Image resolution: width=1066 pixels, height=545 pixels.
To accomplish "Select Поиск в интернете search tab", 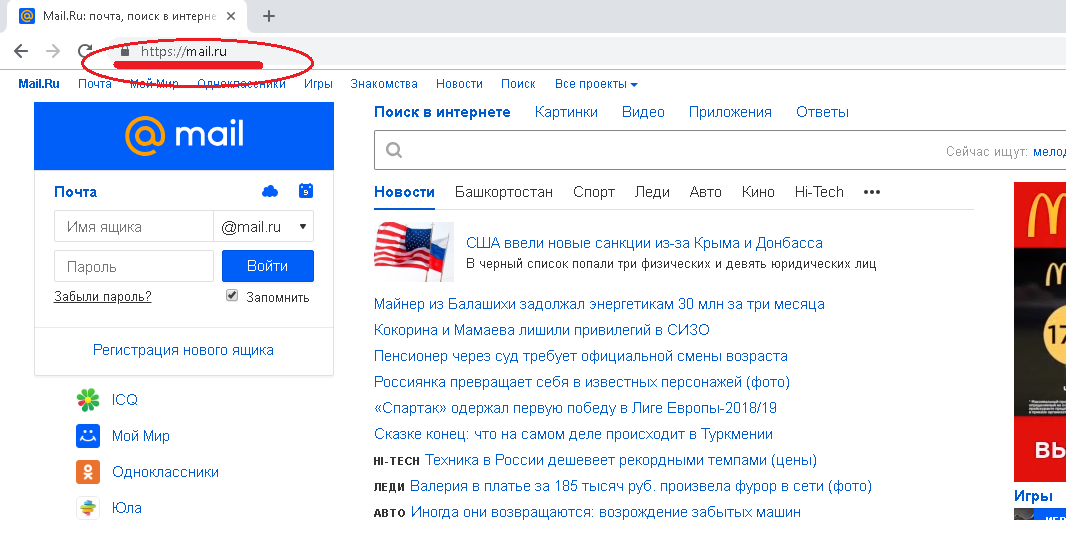I will point(442,112).
